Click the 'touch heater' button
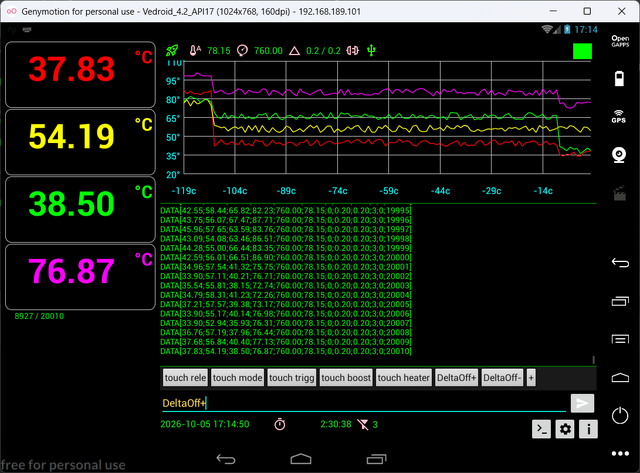Screen dimensions: 640x473 tap(403, 378)
